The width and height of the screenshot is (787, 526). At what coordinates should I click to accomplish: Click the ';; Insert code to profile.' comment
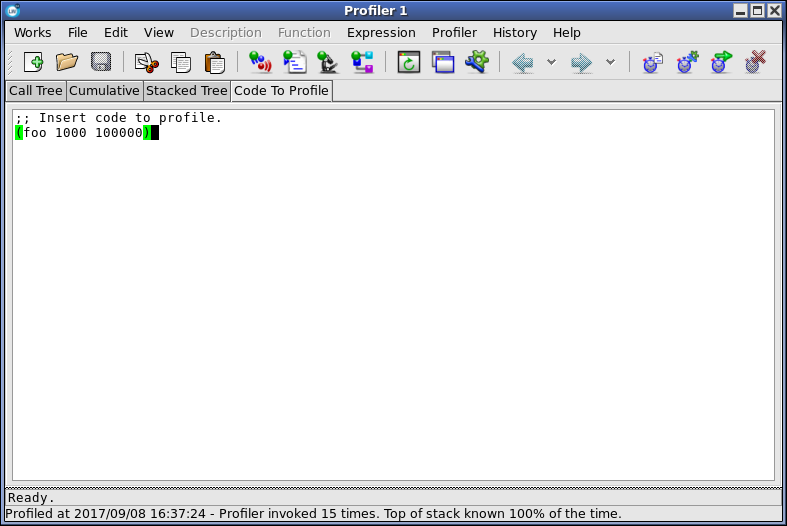pyautogui.click(x=118, y=118)
